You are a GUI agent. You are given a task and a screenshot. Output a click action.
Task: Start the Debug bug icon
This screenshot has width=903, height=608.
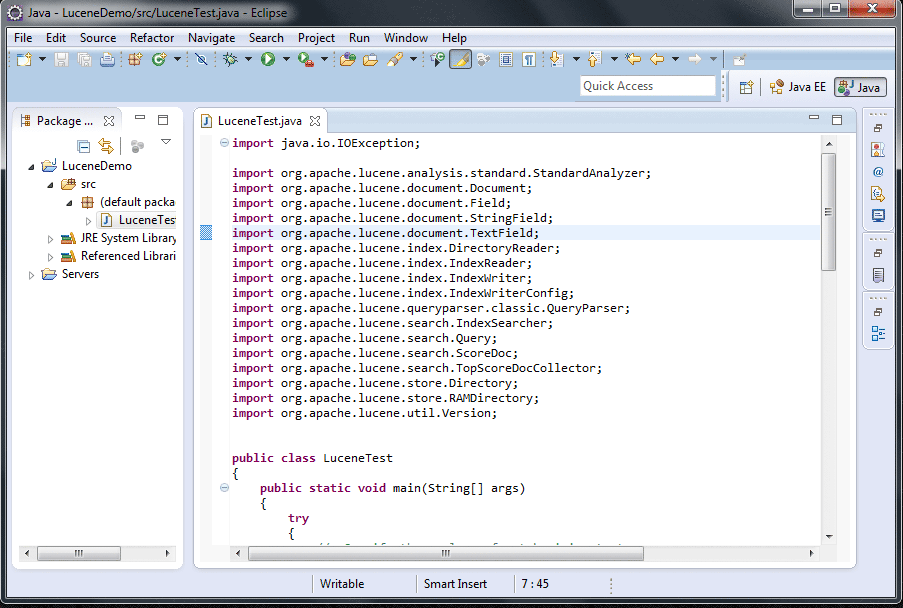[x=230, y=59]
